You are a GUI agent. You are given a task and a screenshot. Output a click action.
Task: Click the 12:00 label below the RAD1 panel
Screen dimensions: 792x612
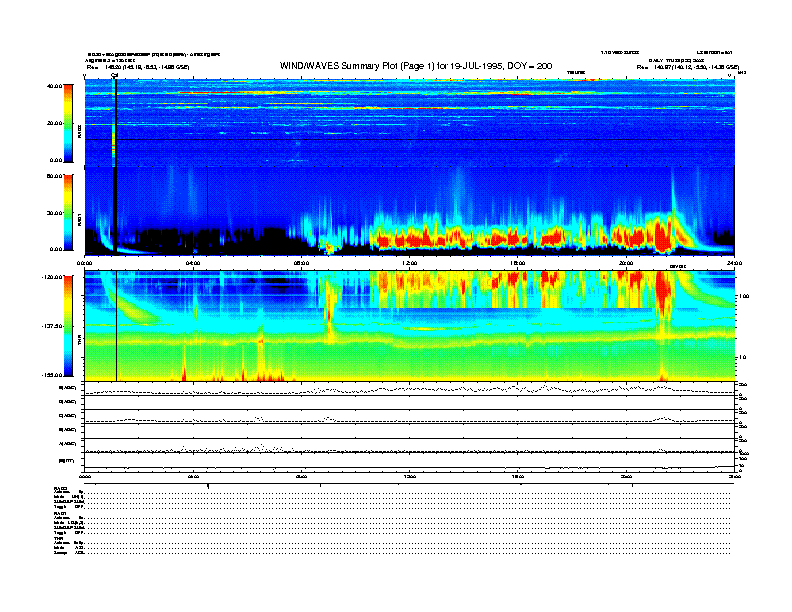coord(409,263)
